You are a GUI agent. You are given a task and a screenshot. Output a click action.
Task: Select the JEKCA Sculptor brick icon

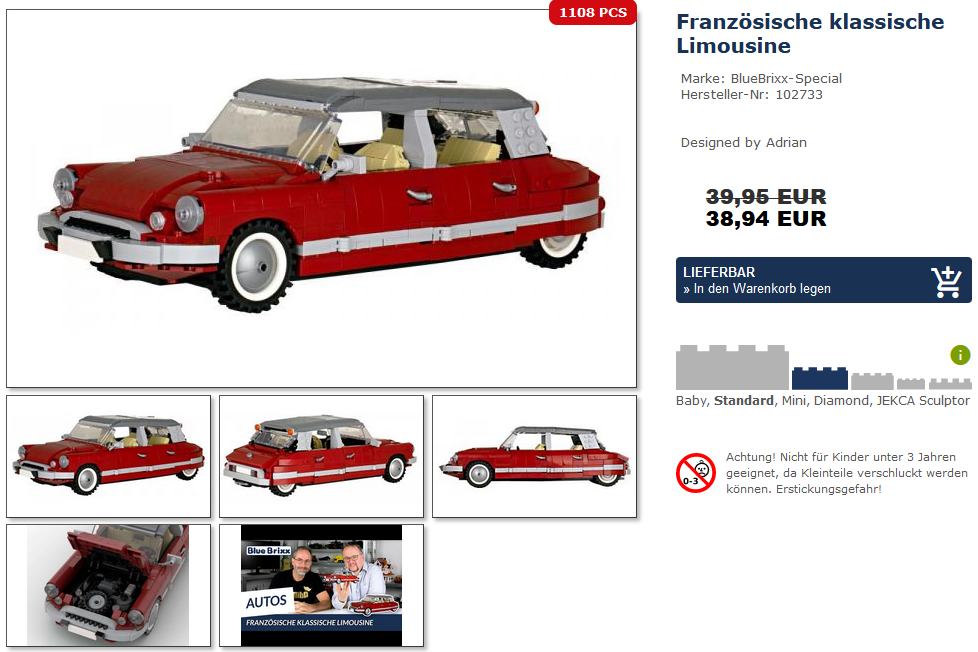(950, 384)
